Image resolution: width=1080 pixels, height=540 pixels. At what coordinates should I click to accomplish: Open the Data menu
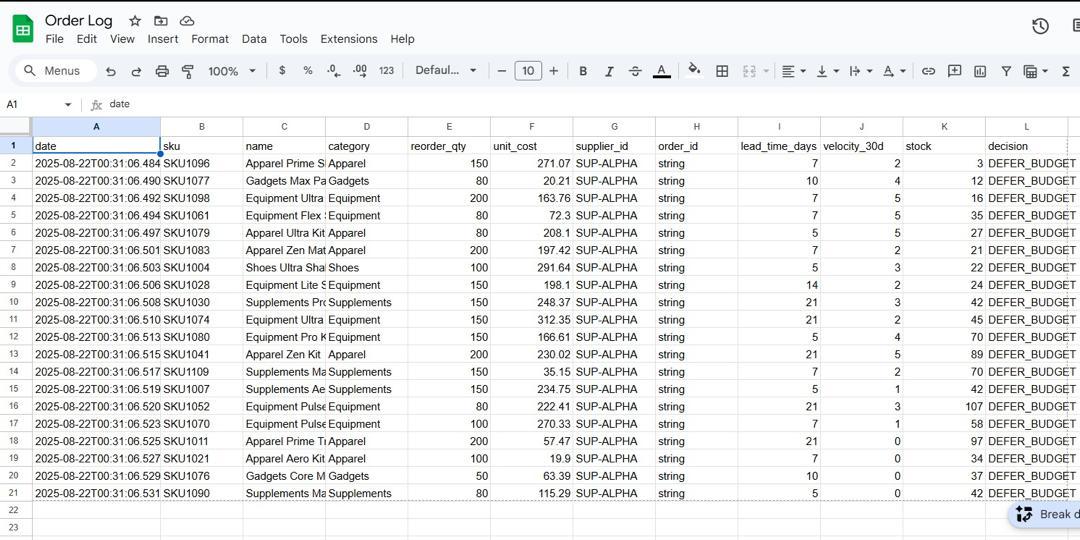(254, 39)
